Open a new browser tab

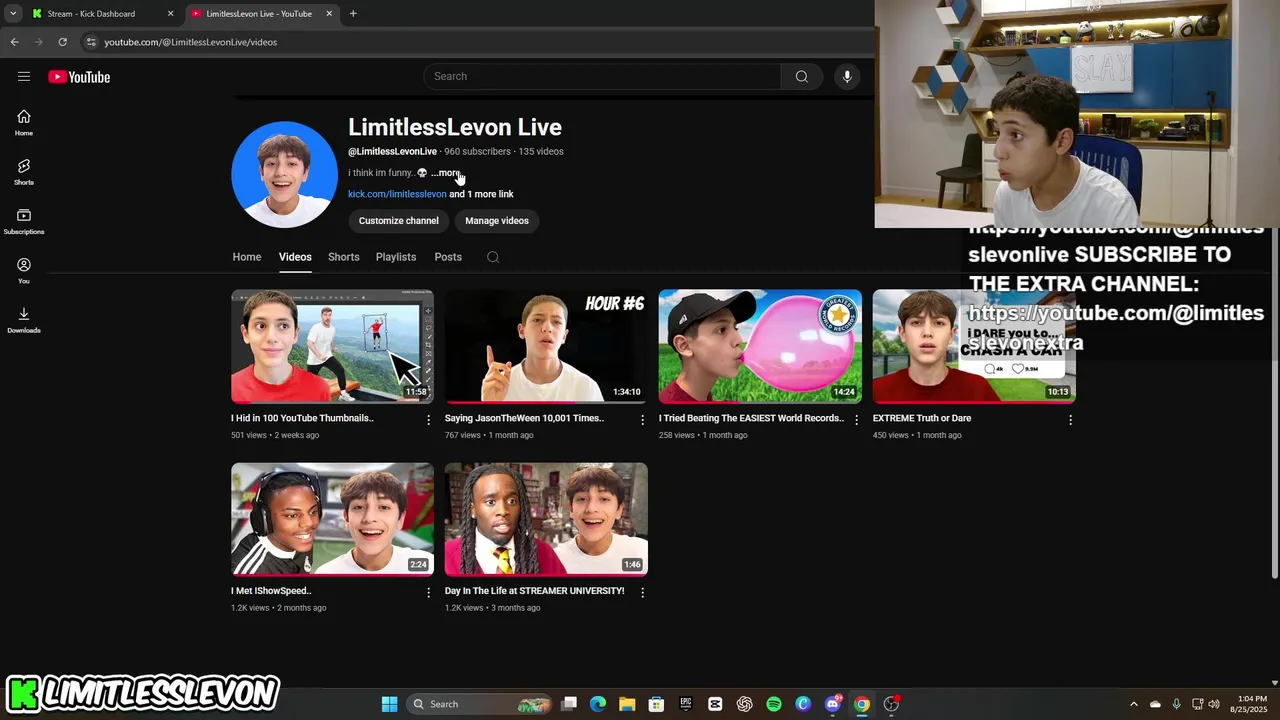353,14
